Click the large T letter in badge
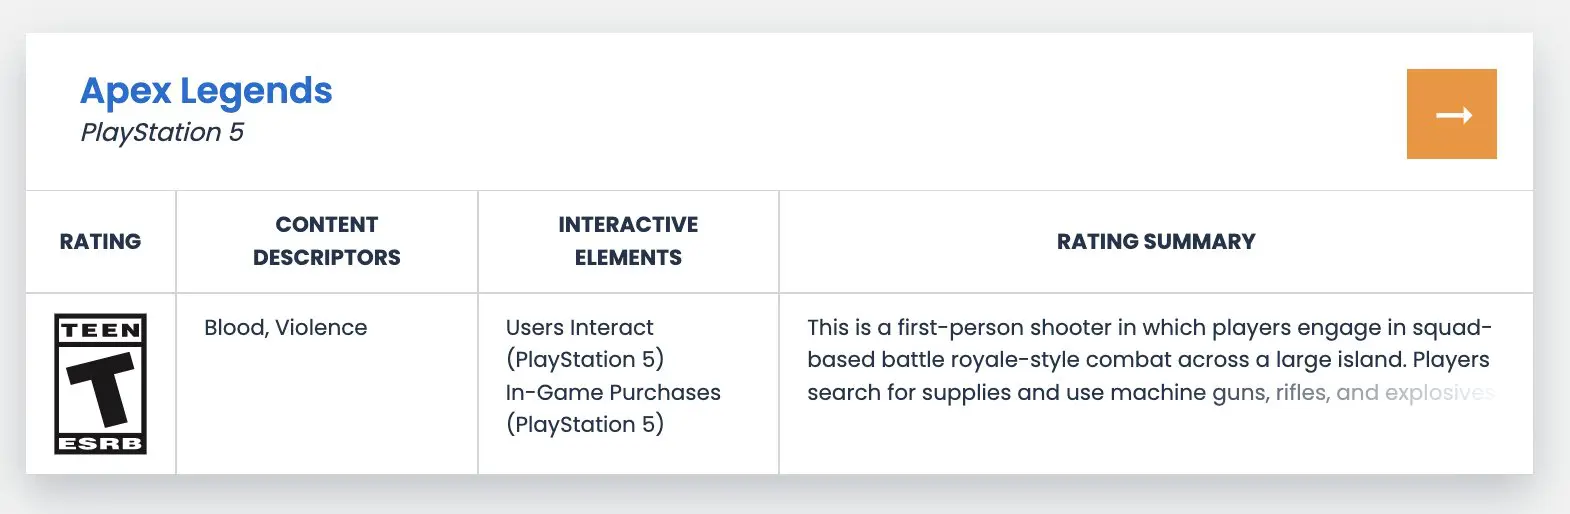The image size is (1570, 514). (x=101, y=389)
